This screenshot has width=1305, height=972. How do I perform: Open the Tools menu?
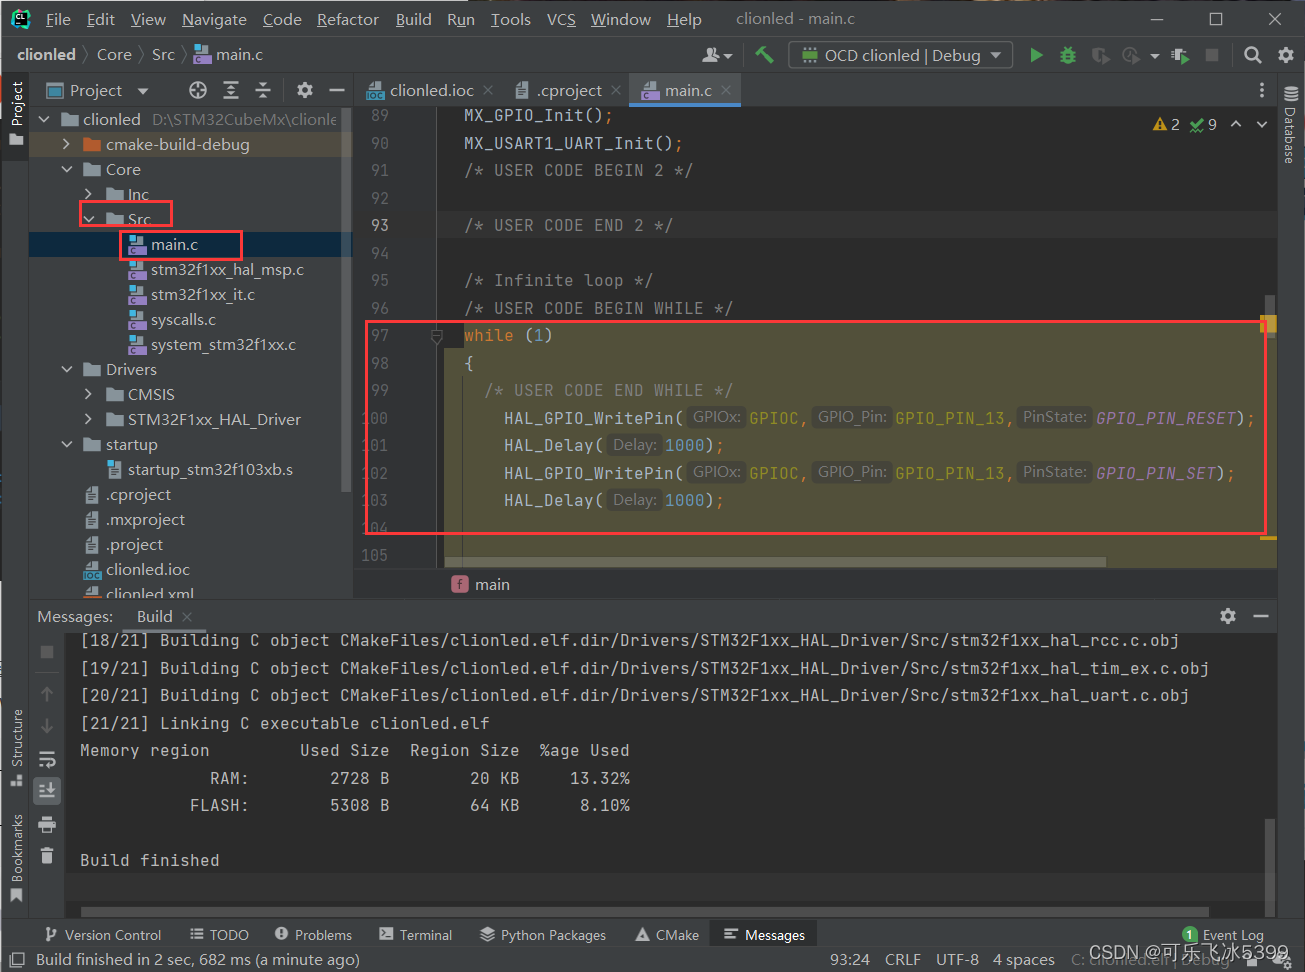tap(510, 19)
